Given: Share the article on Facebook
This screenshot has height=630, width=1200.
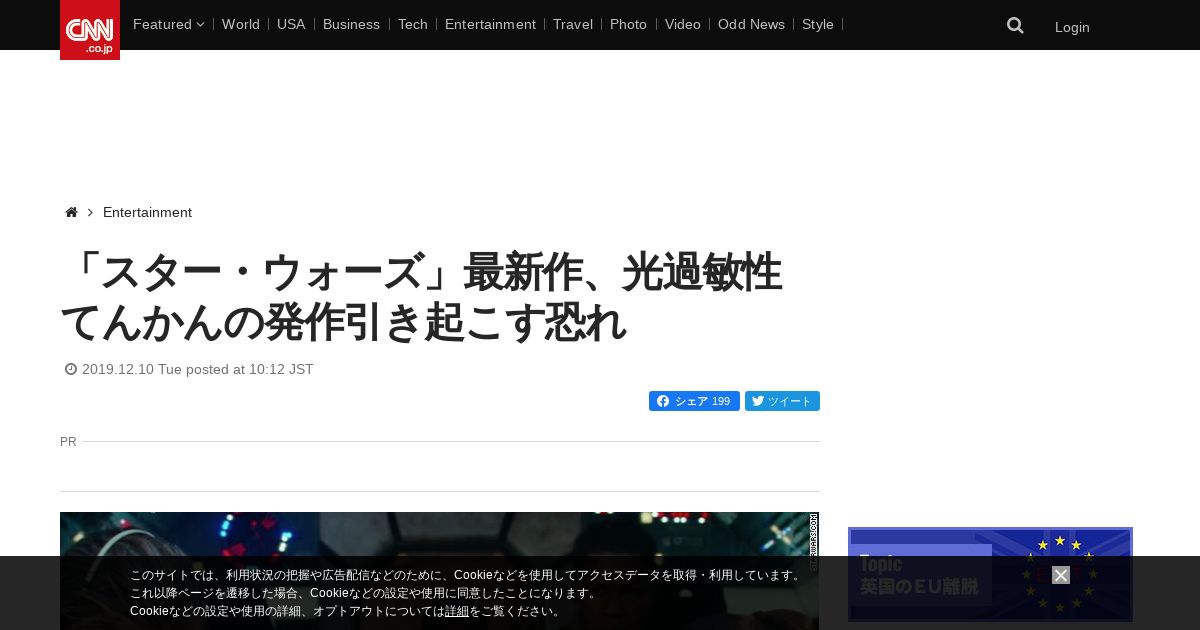Looking at the screenshot, I should (x=694, y=401).
